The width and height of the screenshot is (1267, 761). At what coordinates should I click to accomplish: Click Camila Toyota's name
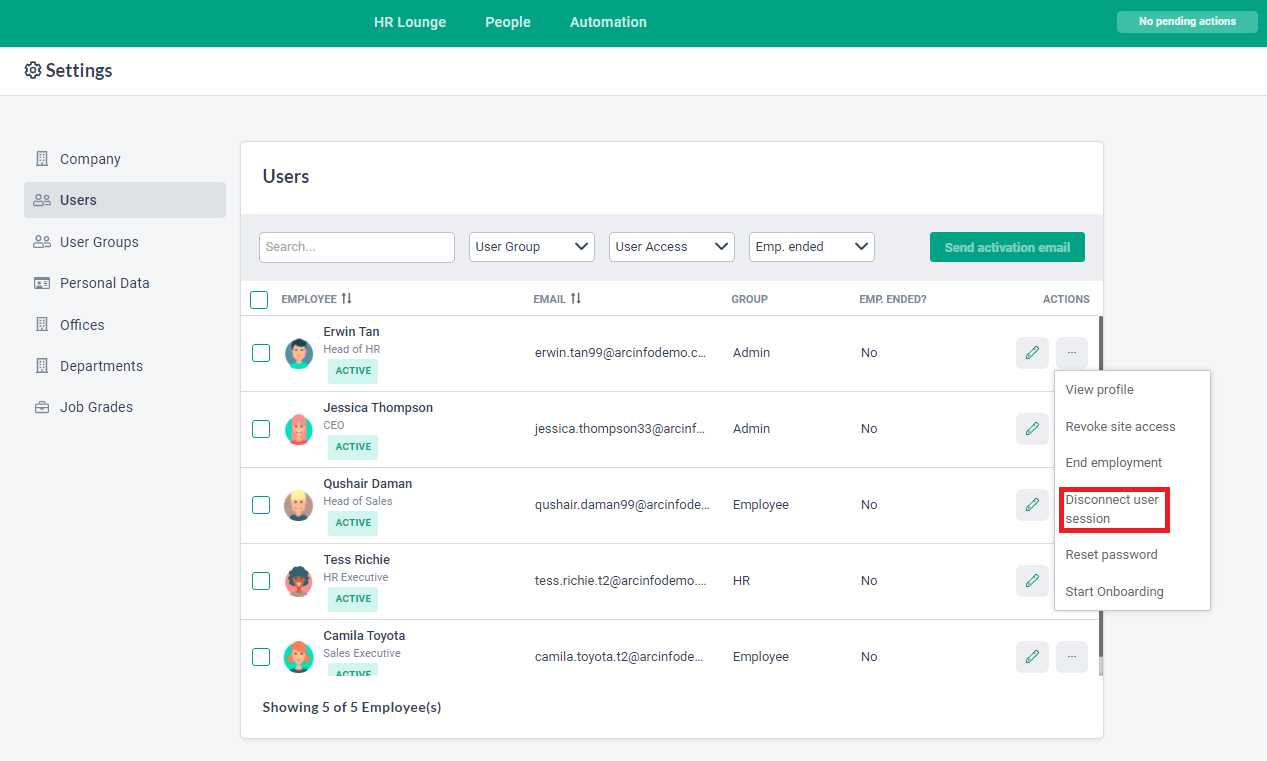pos(364,636)
